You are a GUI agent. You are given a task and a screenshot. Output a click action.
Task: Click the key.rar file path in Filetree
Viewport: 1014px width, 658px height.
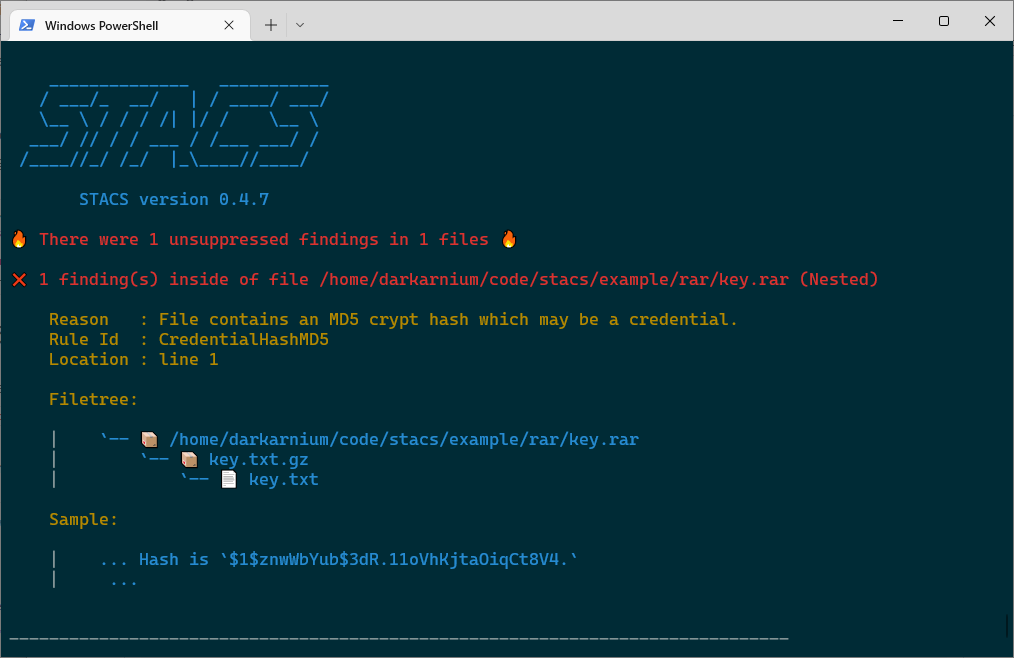pyautogui.click(x=404, y=439)
